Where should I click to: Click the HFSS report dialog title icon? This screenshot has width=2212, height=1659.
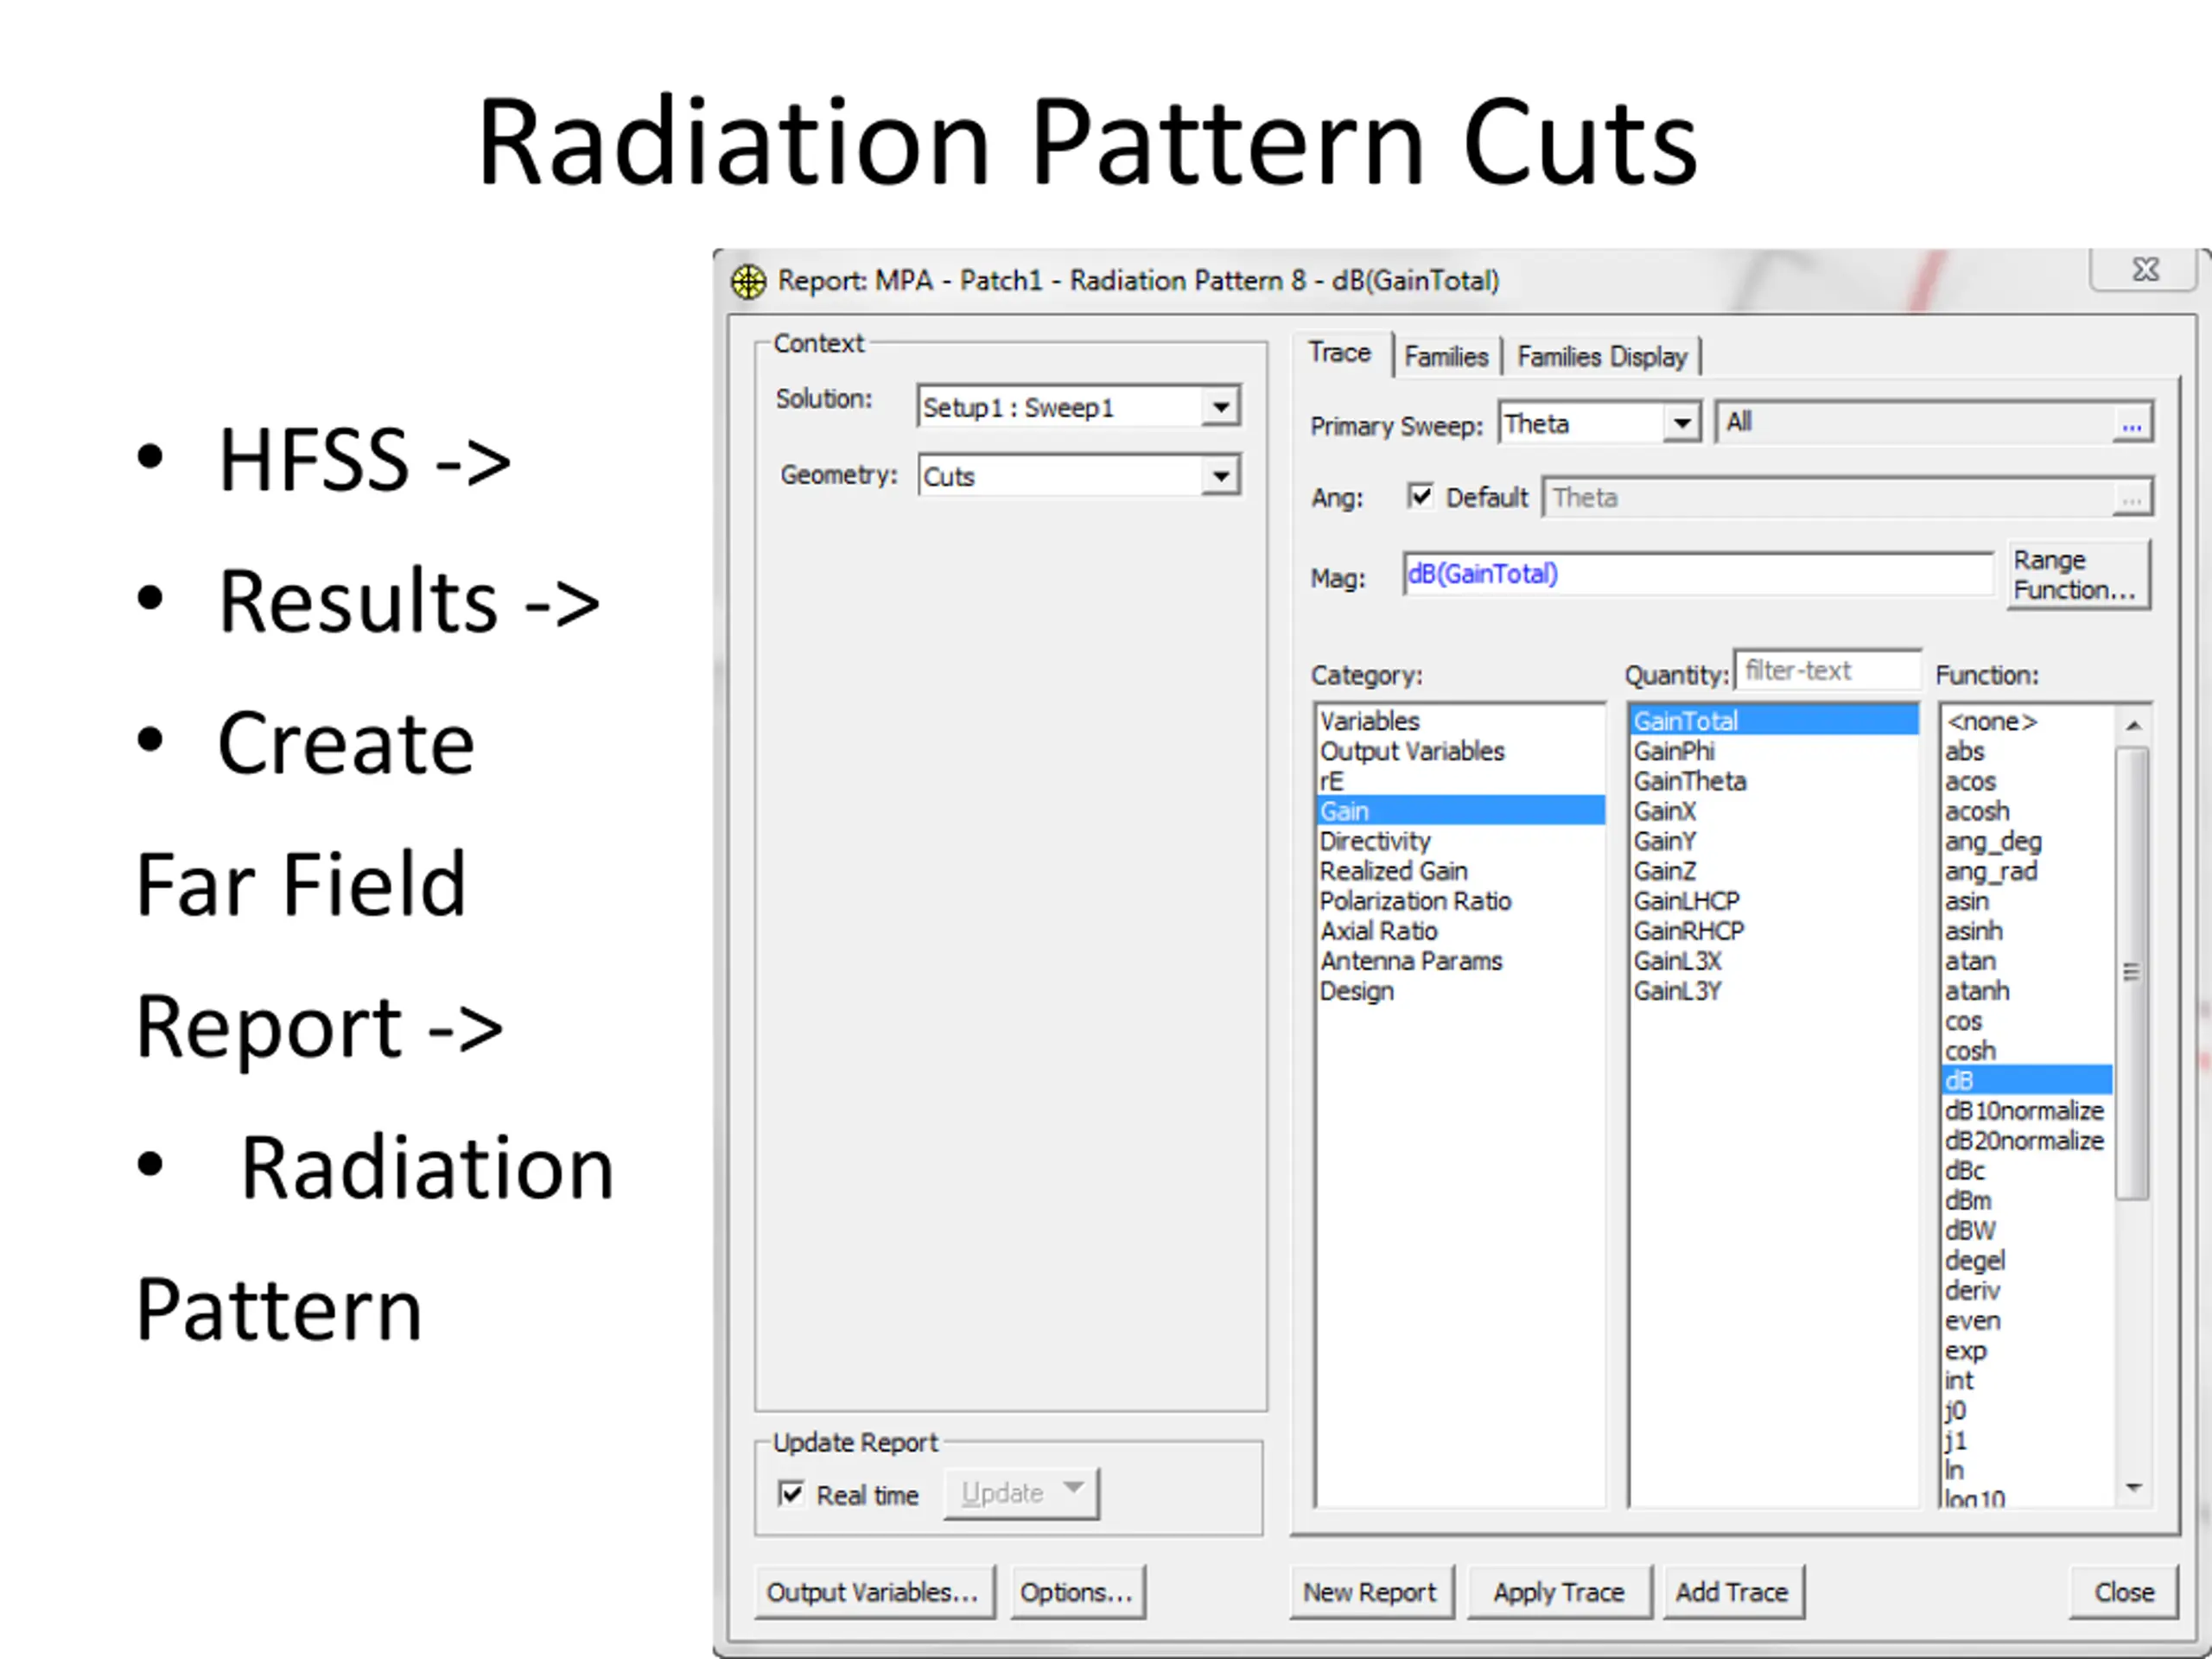click(748, 281)
